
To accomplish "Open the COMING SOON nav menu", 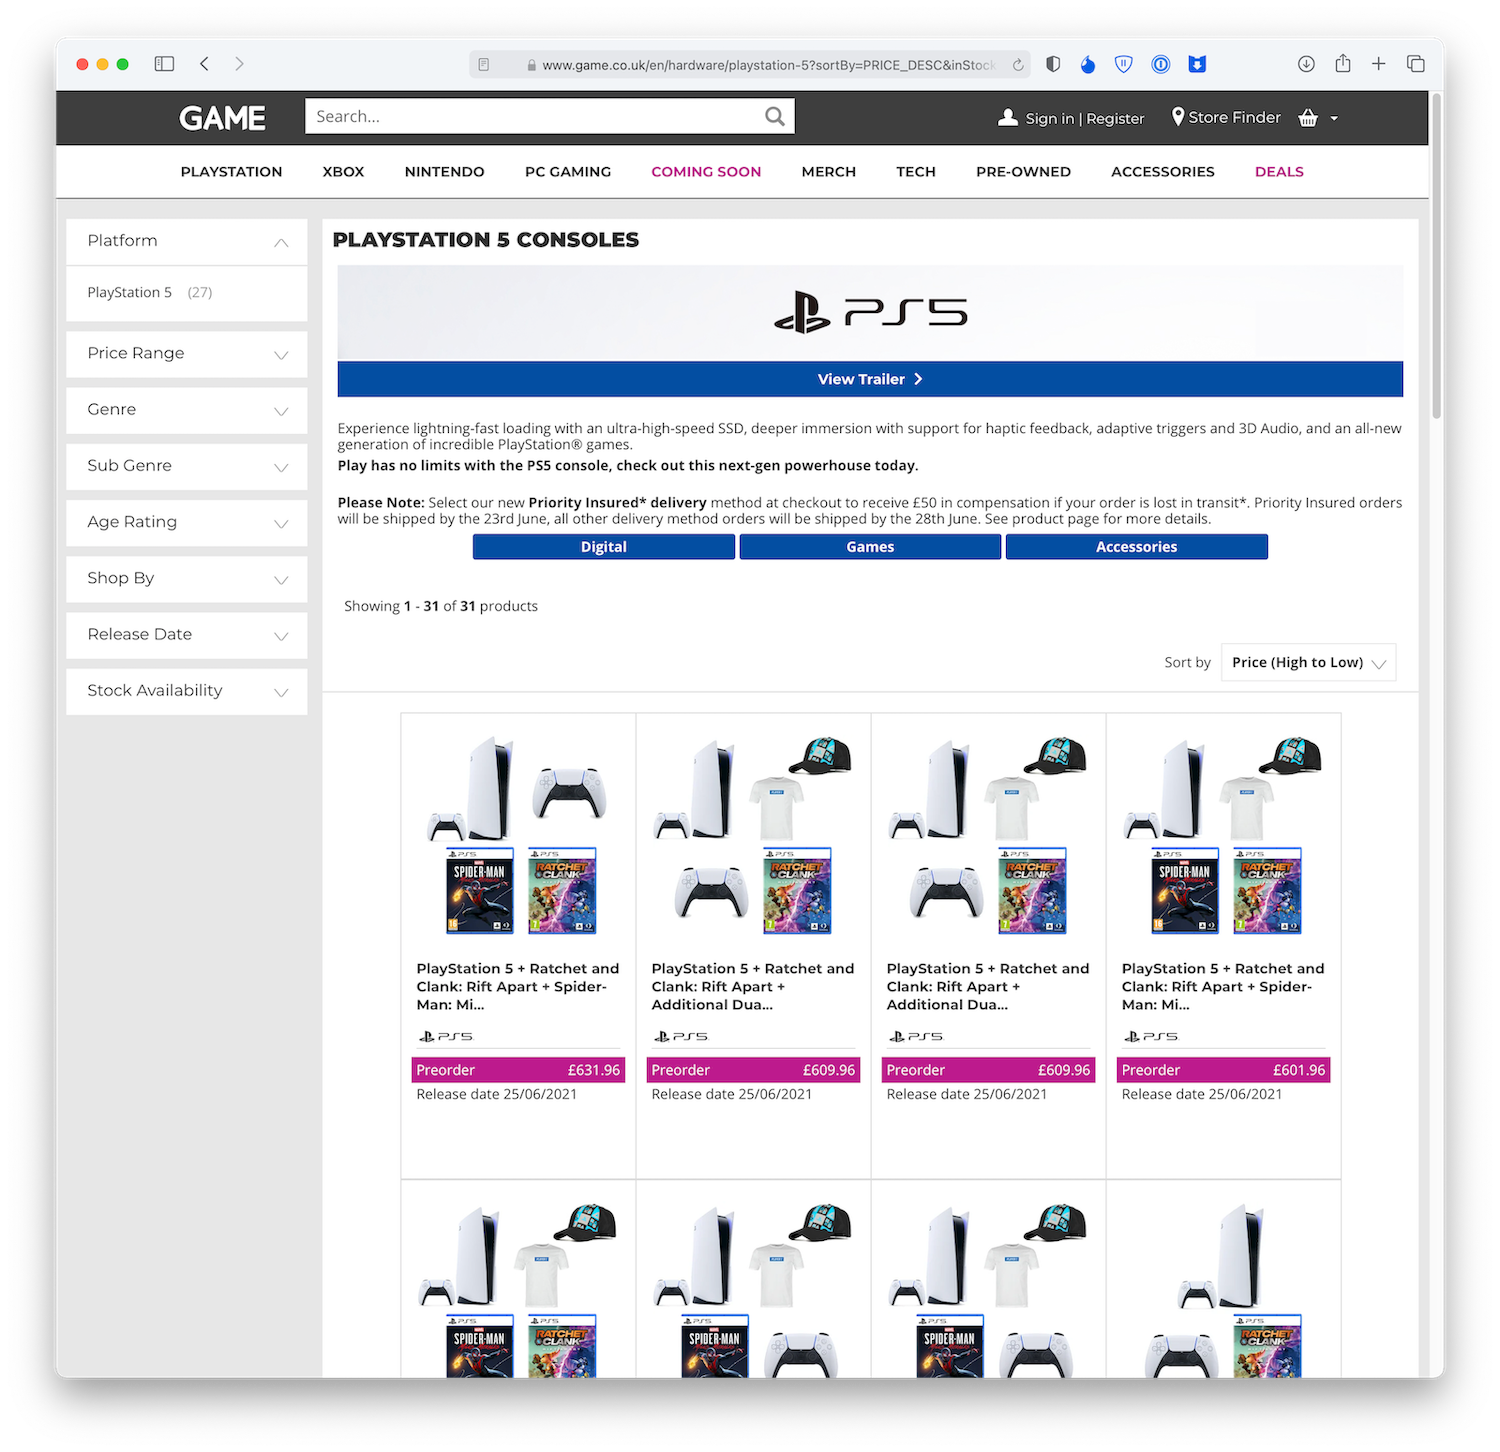I will pos(706,172).
